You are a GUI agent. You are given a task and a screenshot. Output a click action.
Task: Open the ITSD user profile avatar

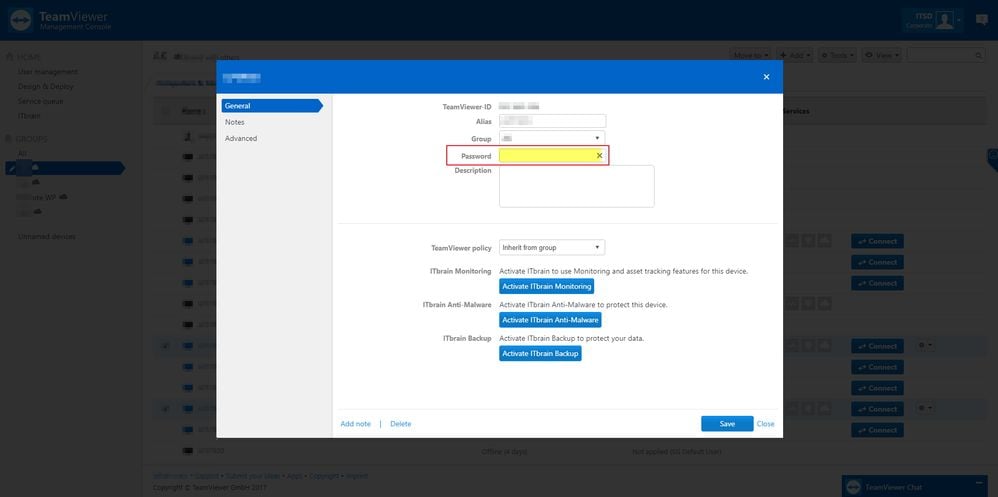[945, 20]
